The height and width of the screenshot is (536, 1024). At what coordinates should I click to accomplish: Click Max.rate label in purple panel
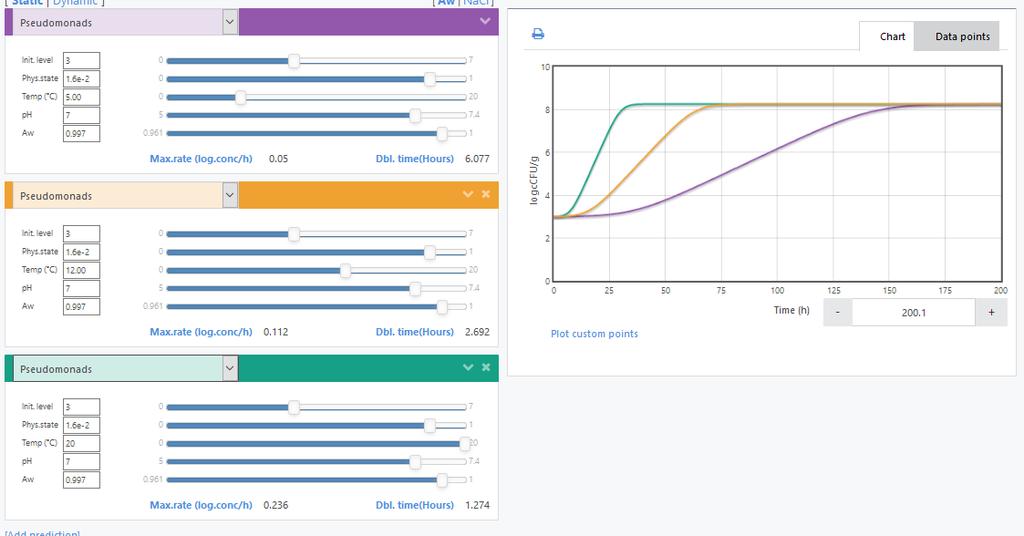(x=201, y=159)
